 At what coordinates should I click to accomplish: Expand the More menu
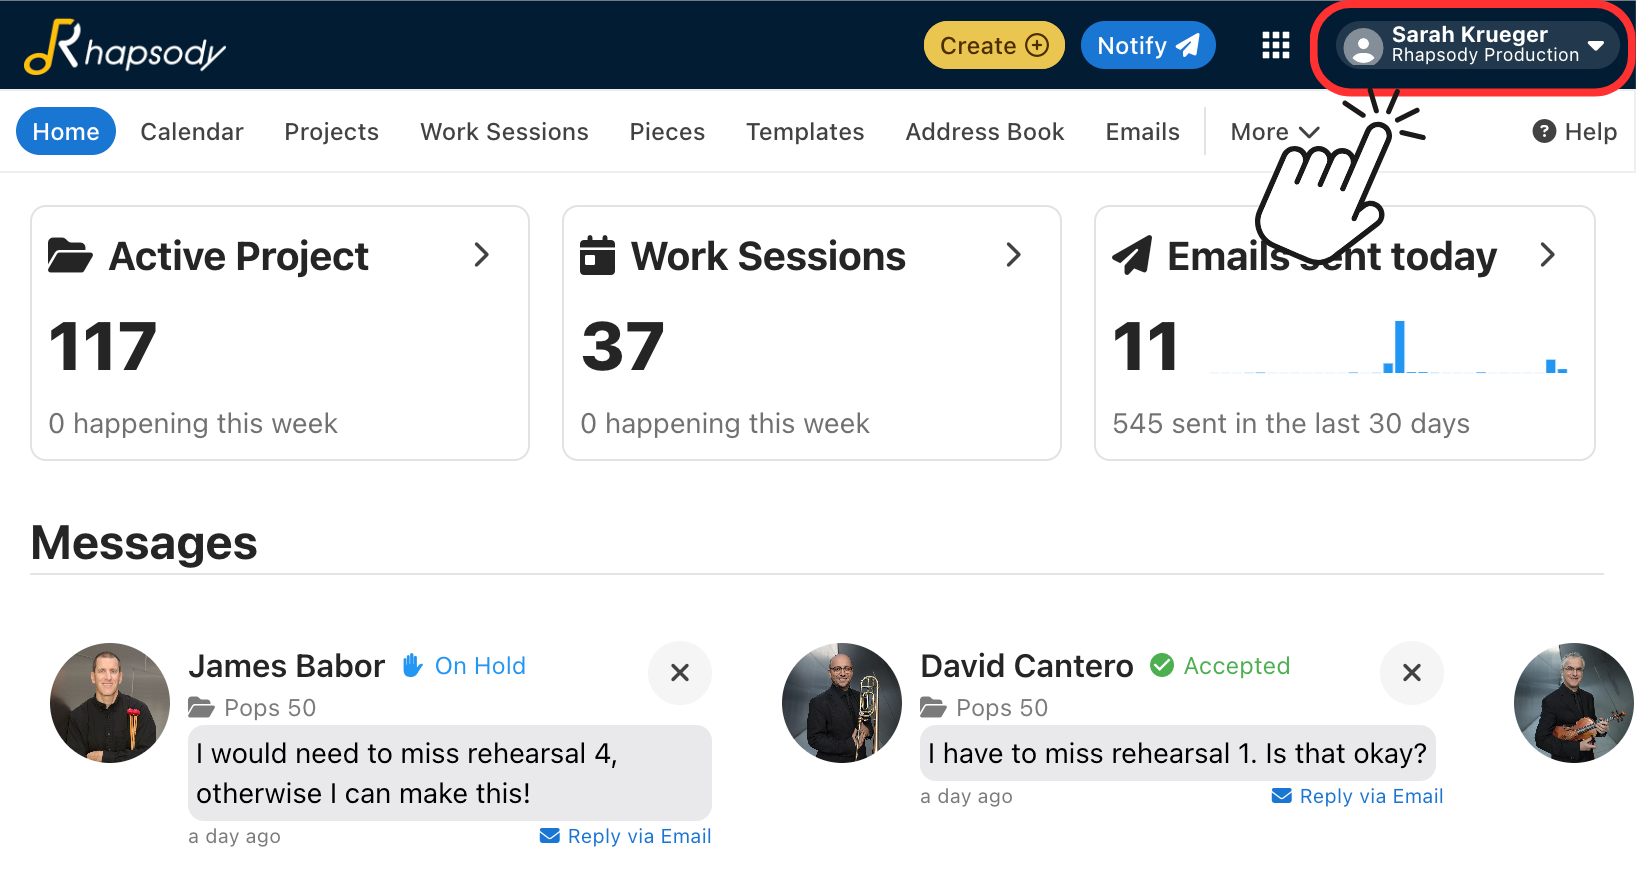click(x=1275, y=132)
